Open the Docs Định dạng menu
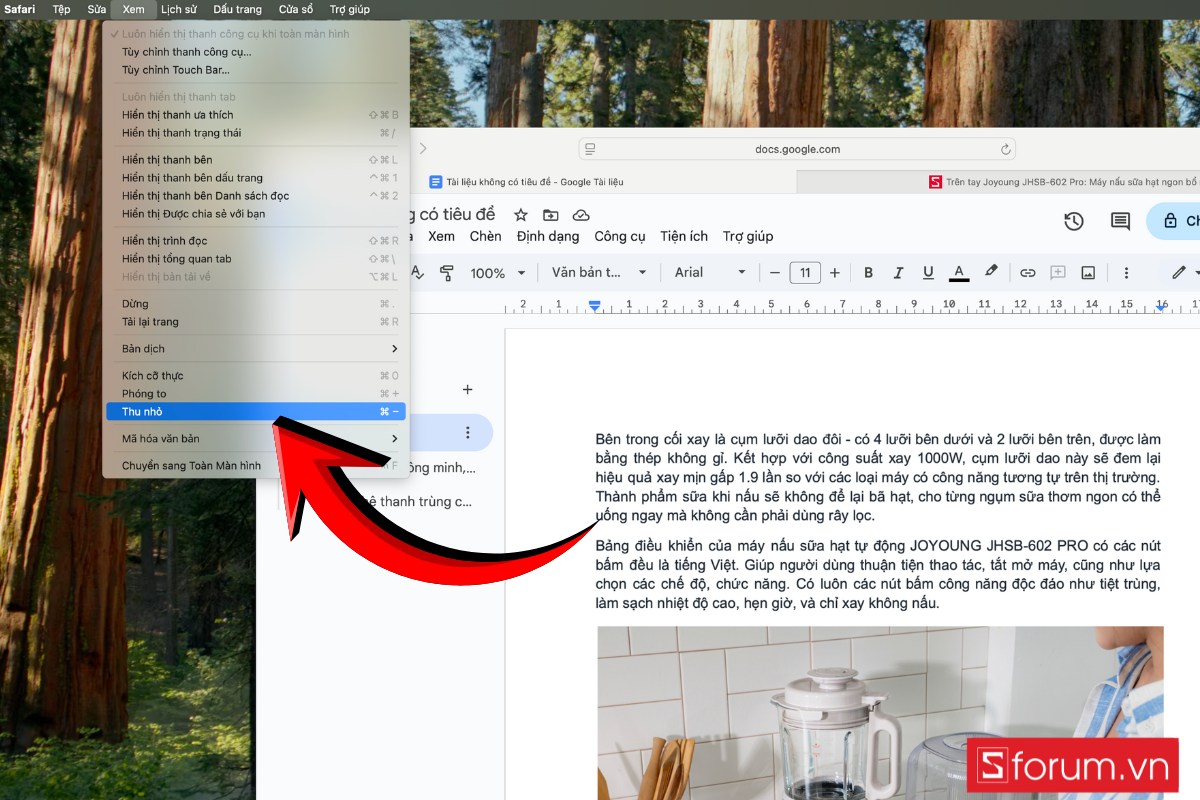This screenshot has height=800, width=1200. point(548,236)
